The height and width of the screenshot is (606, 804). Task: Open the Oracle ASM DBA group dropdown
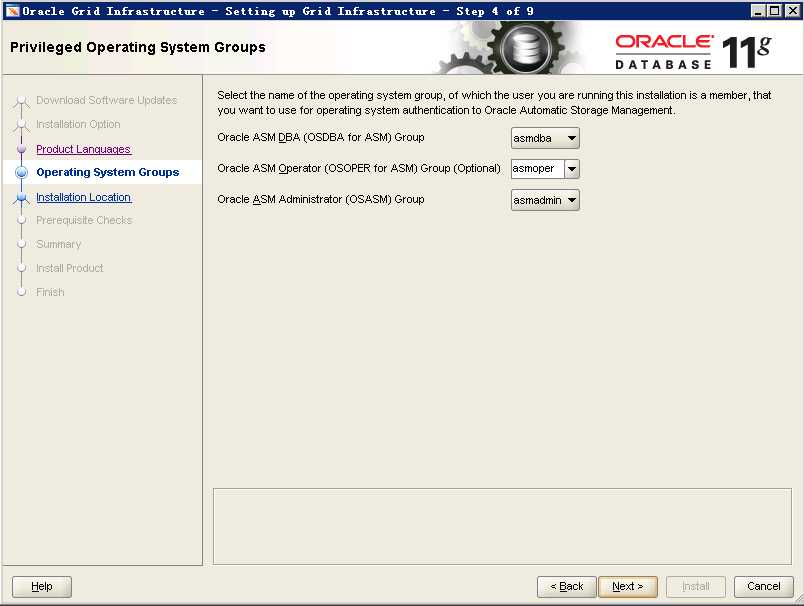point(545,138)
